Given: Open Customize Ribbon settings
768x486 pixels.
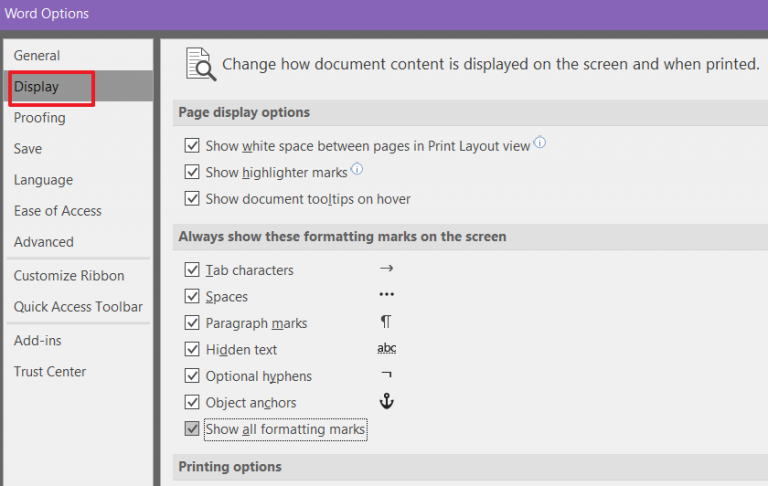Looking at the screenshot, I should click(78, 275).
